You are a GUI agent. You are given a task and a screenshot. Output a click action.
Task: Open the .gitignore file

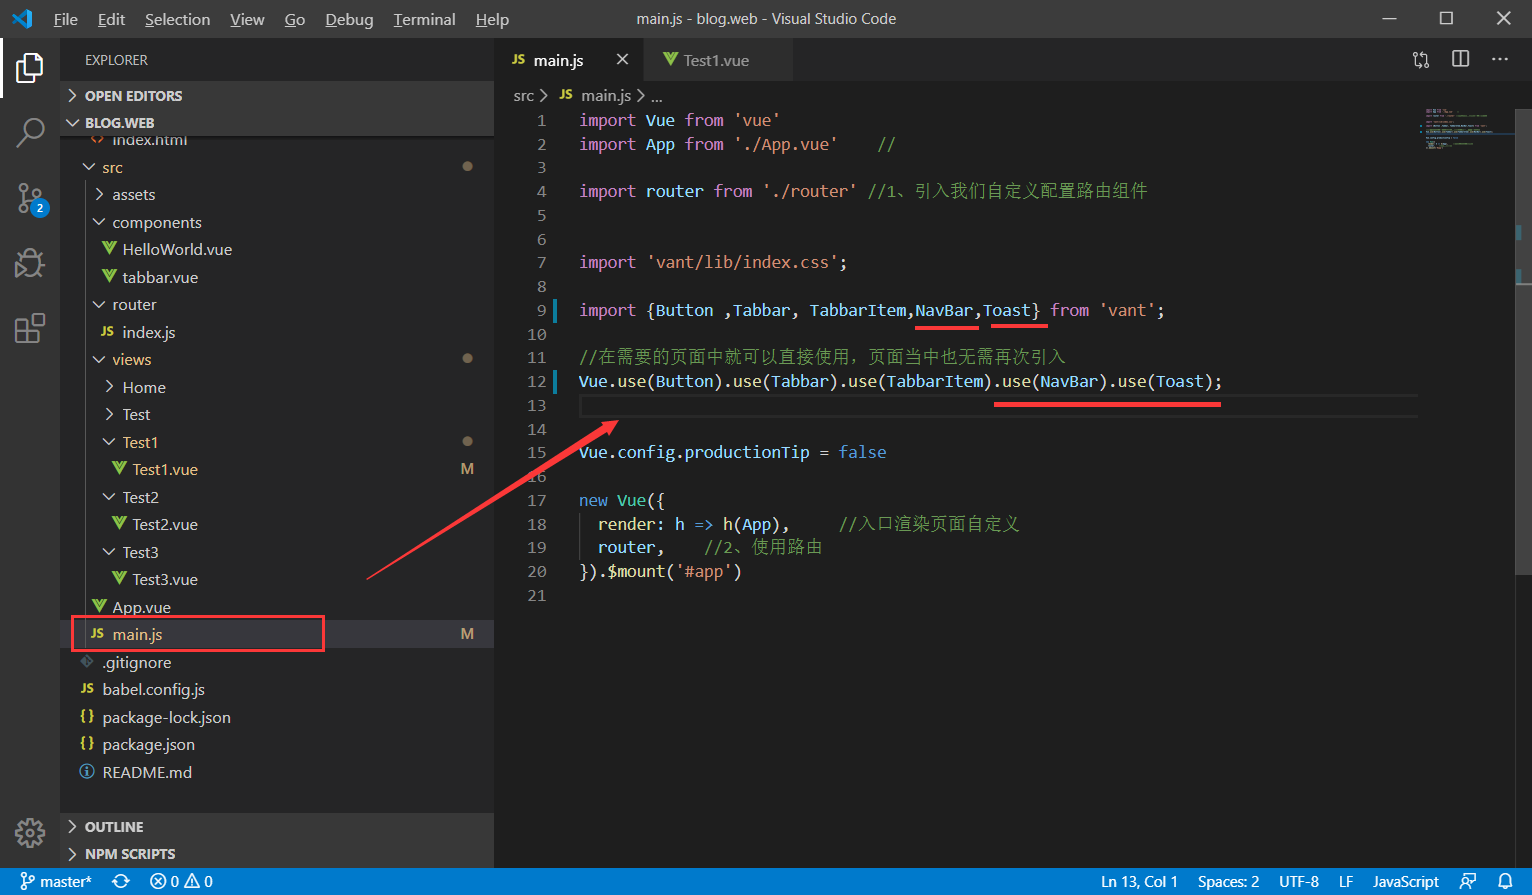[277, 662]
